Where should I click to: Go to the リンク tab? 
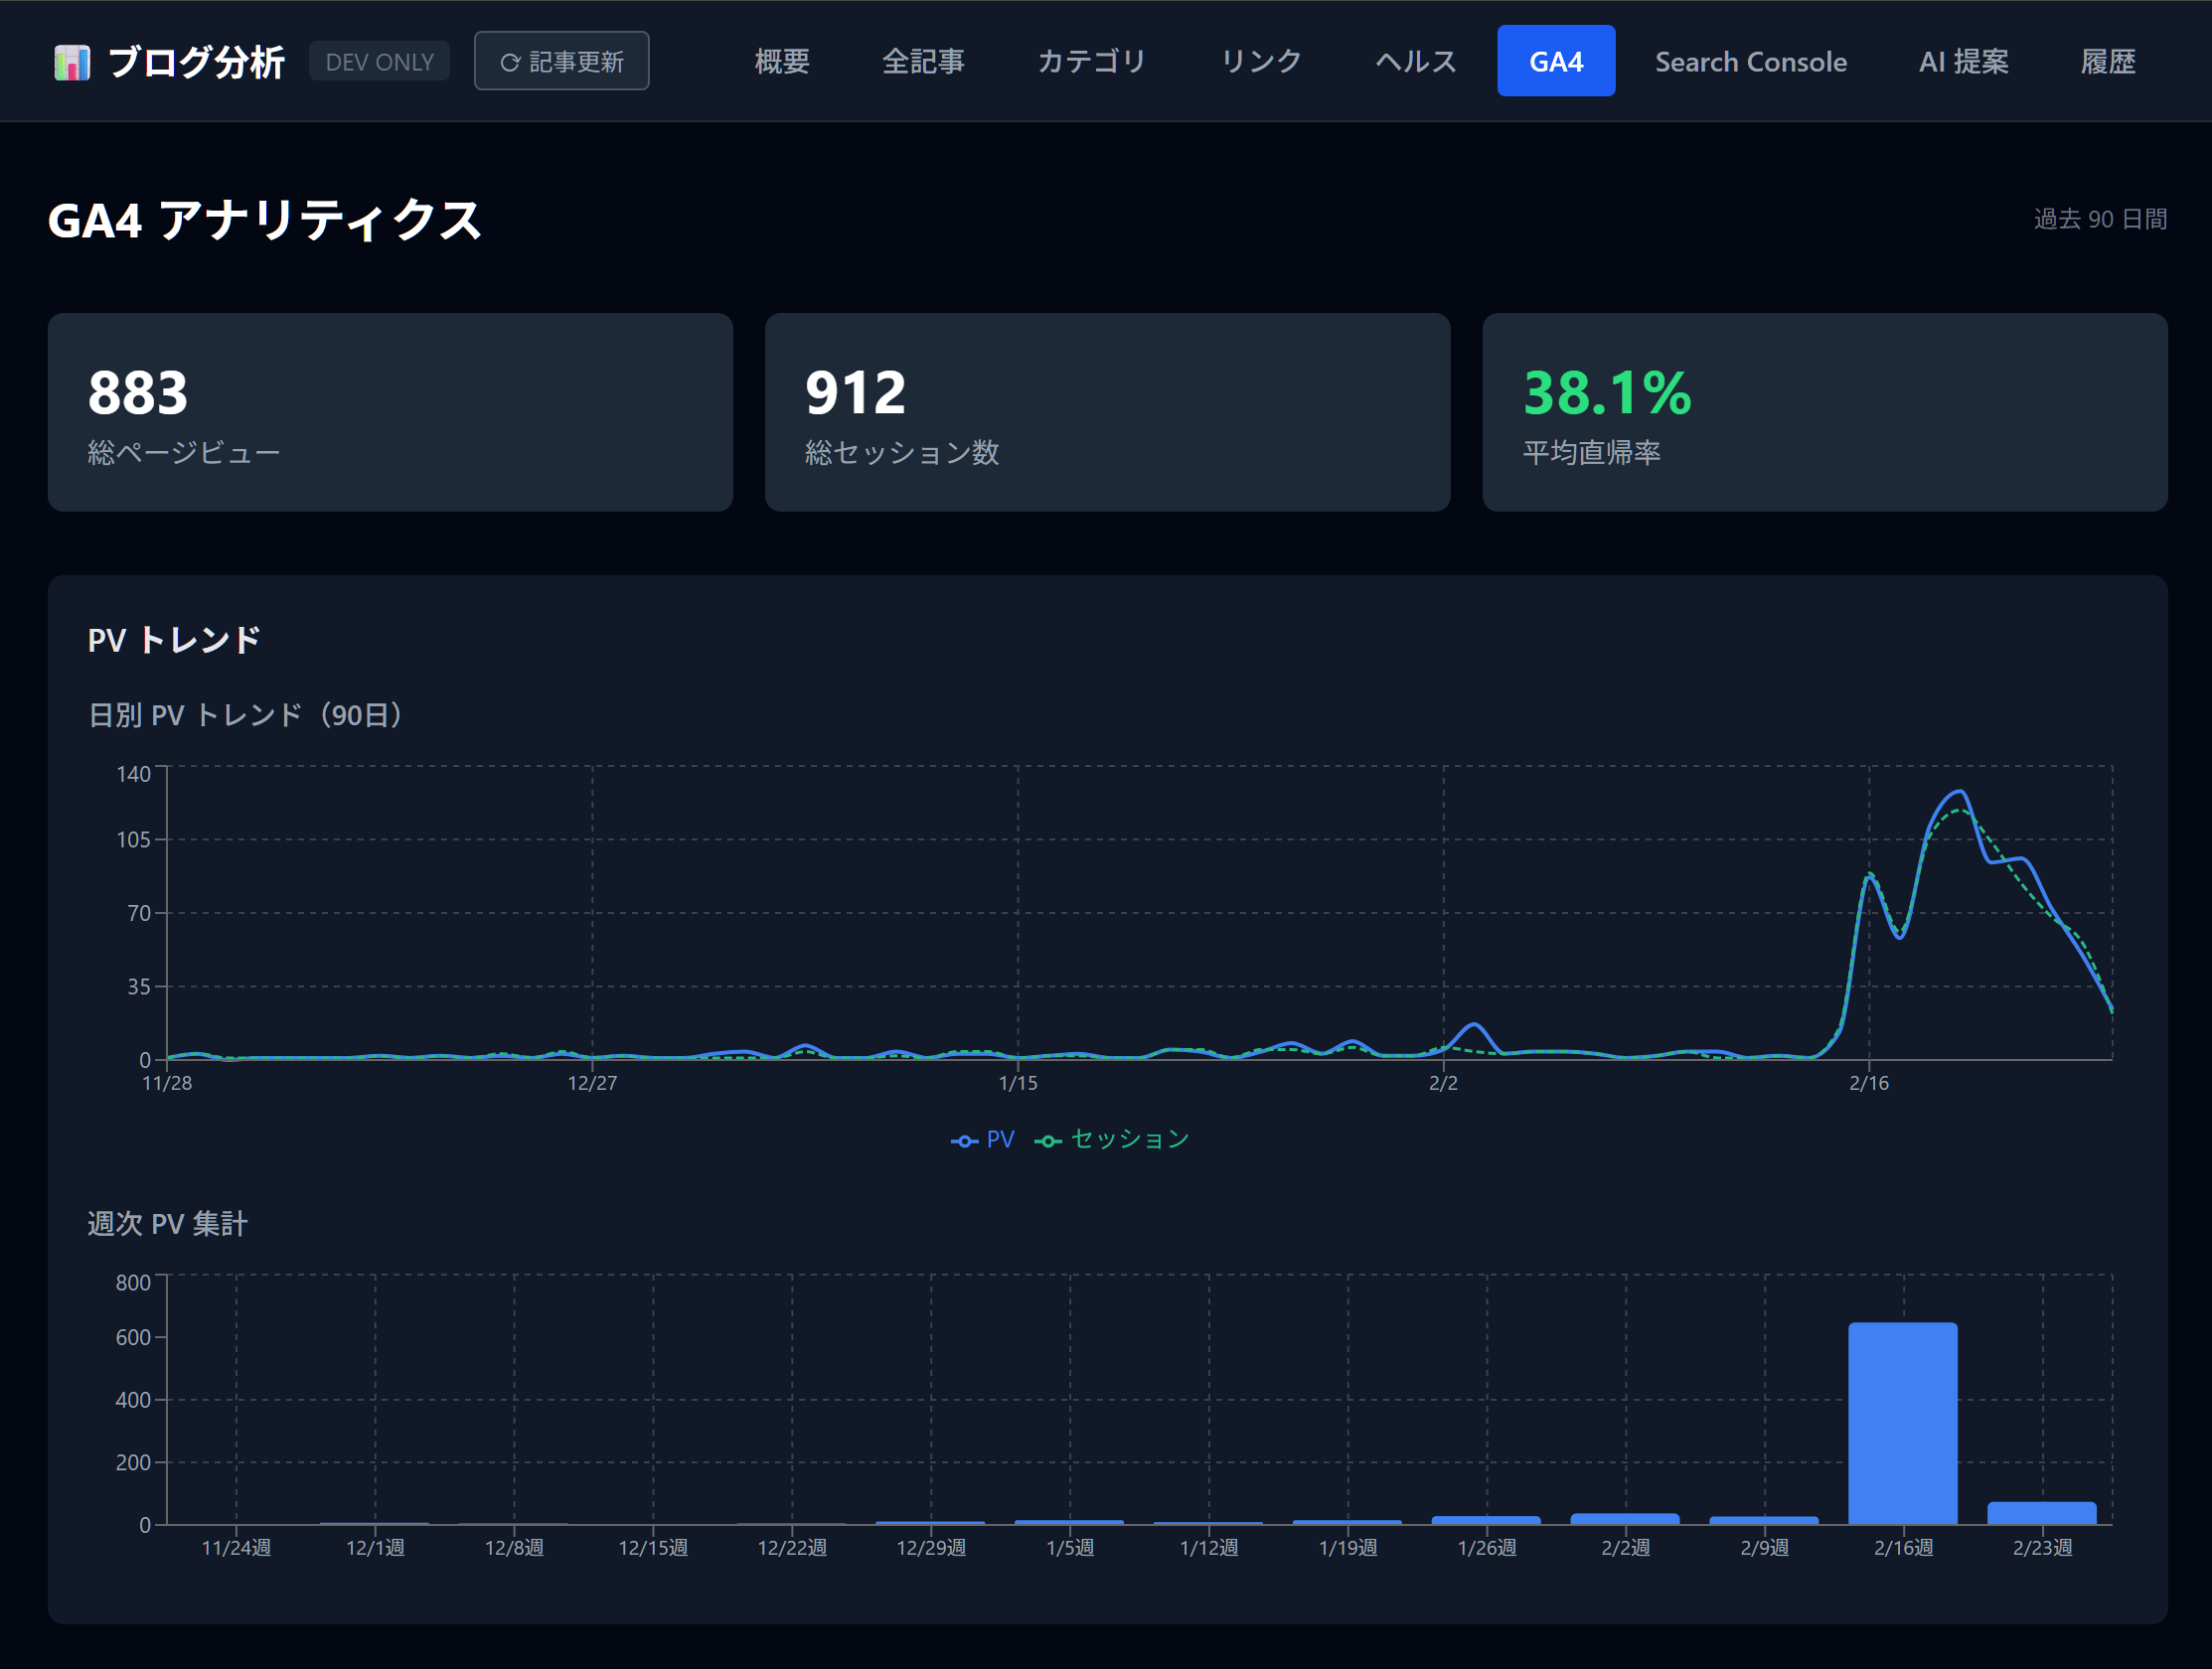click(1261, 62)
